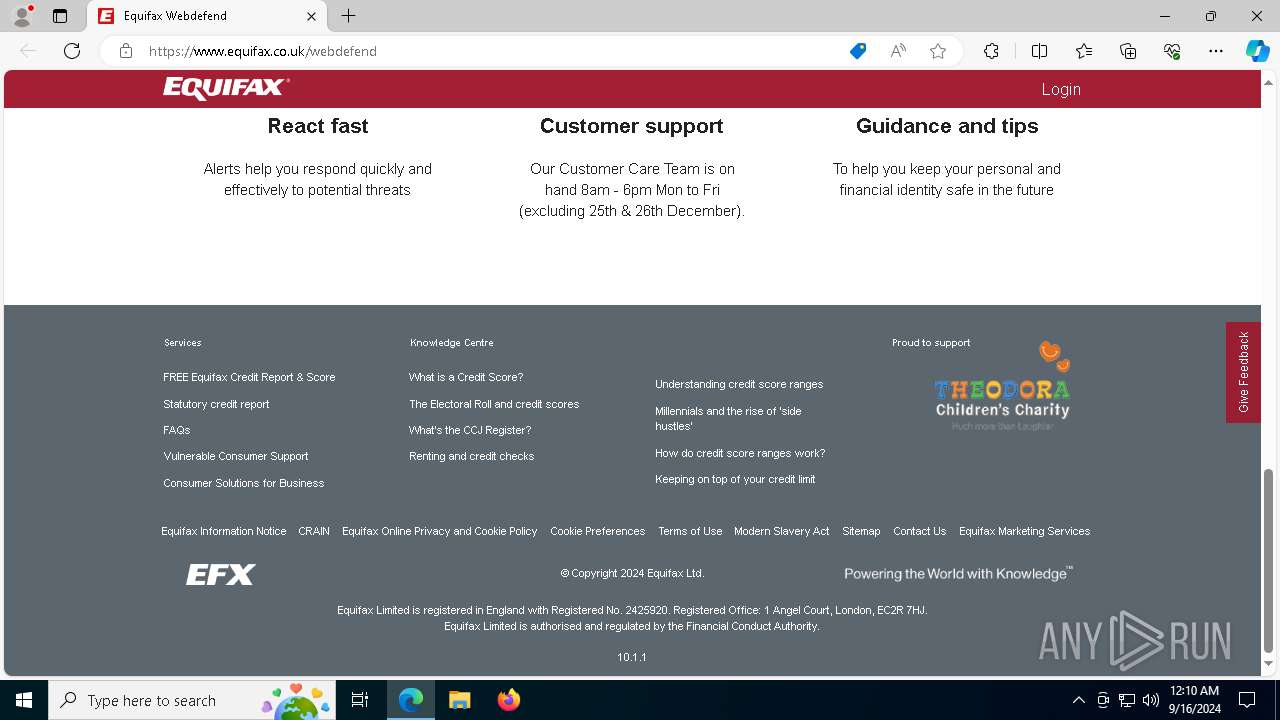Click the shopping tag icon in the address bar

[858, 51]
